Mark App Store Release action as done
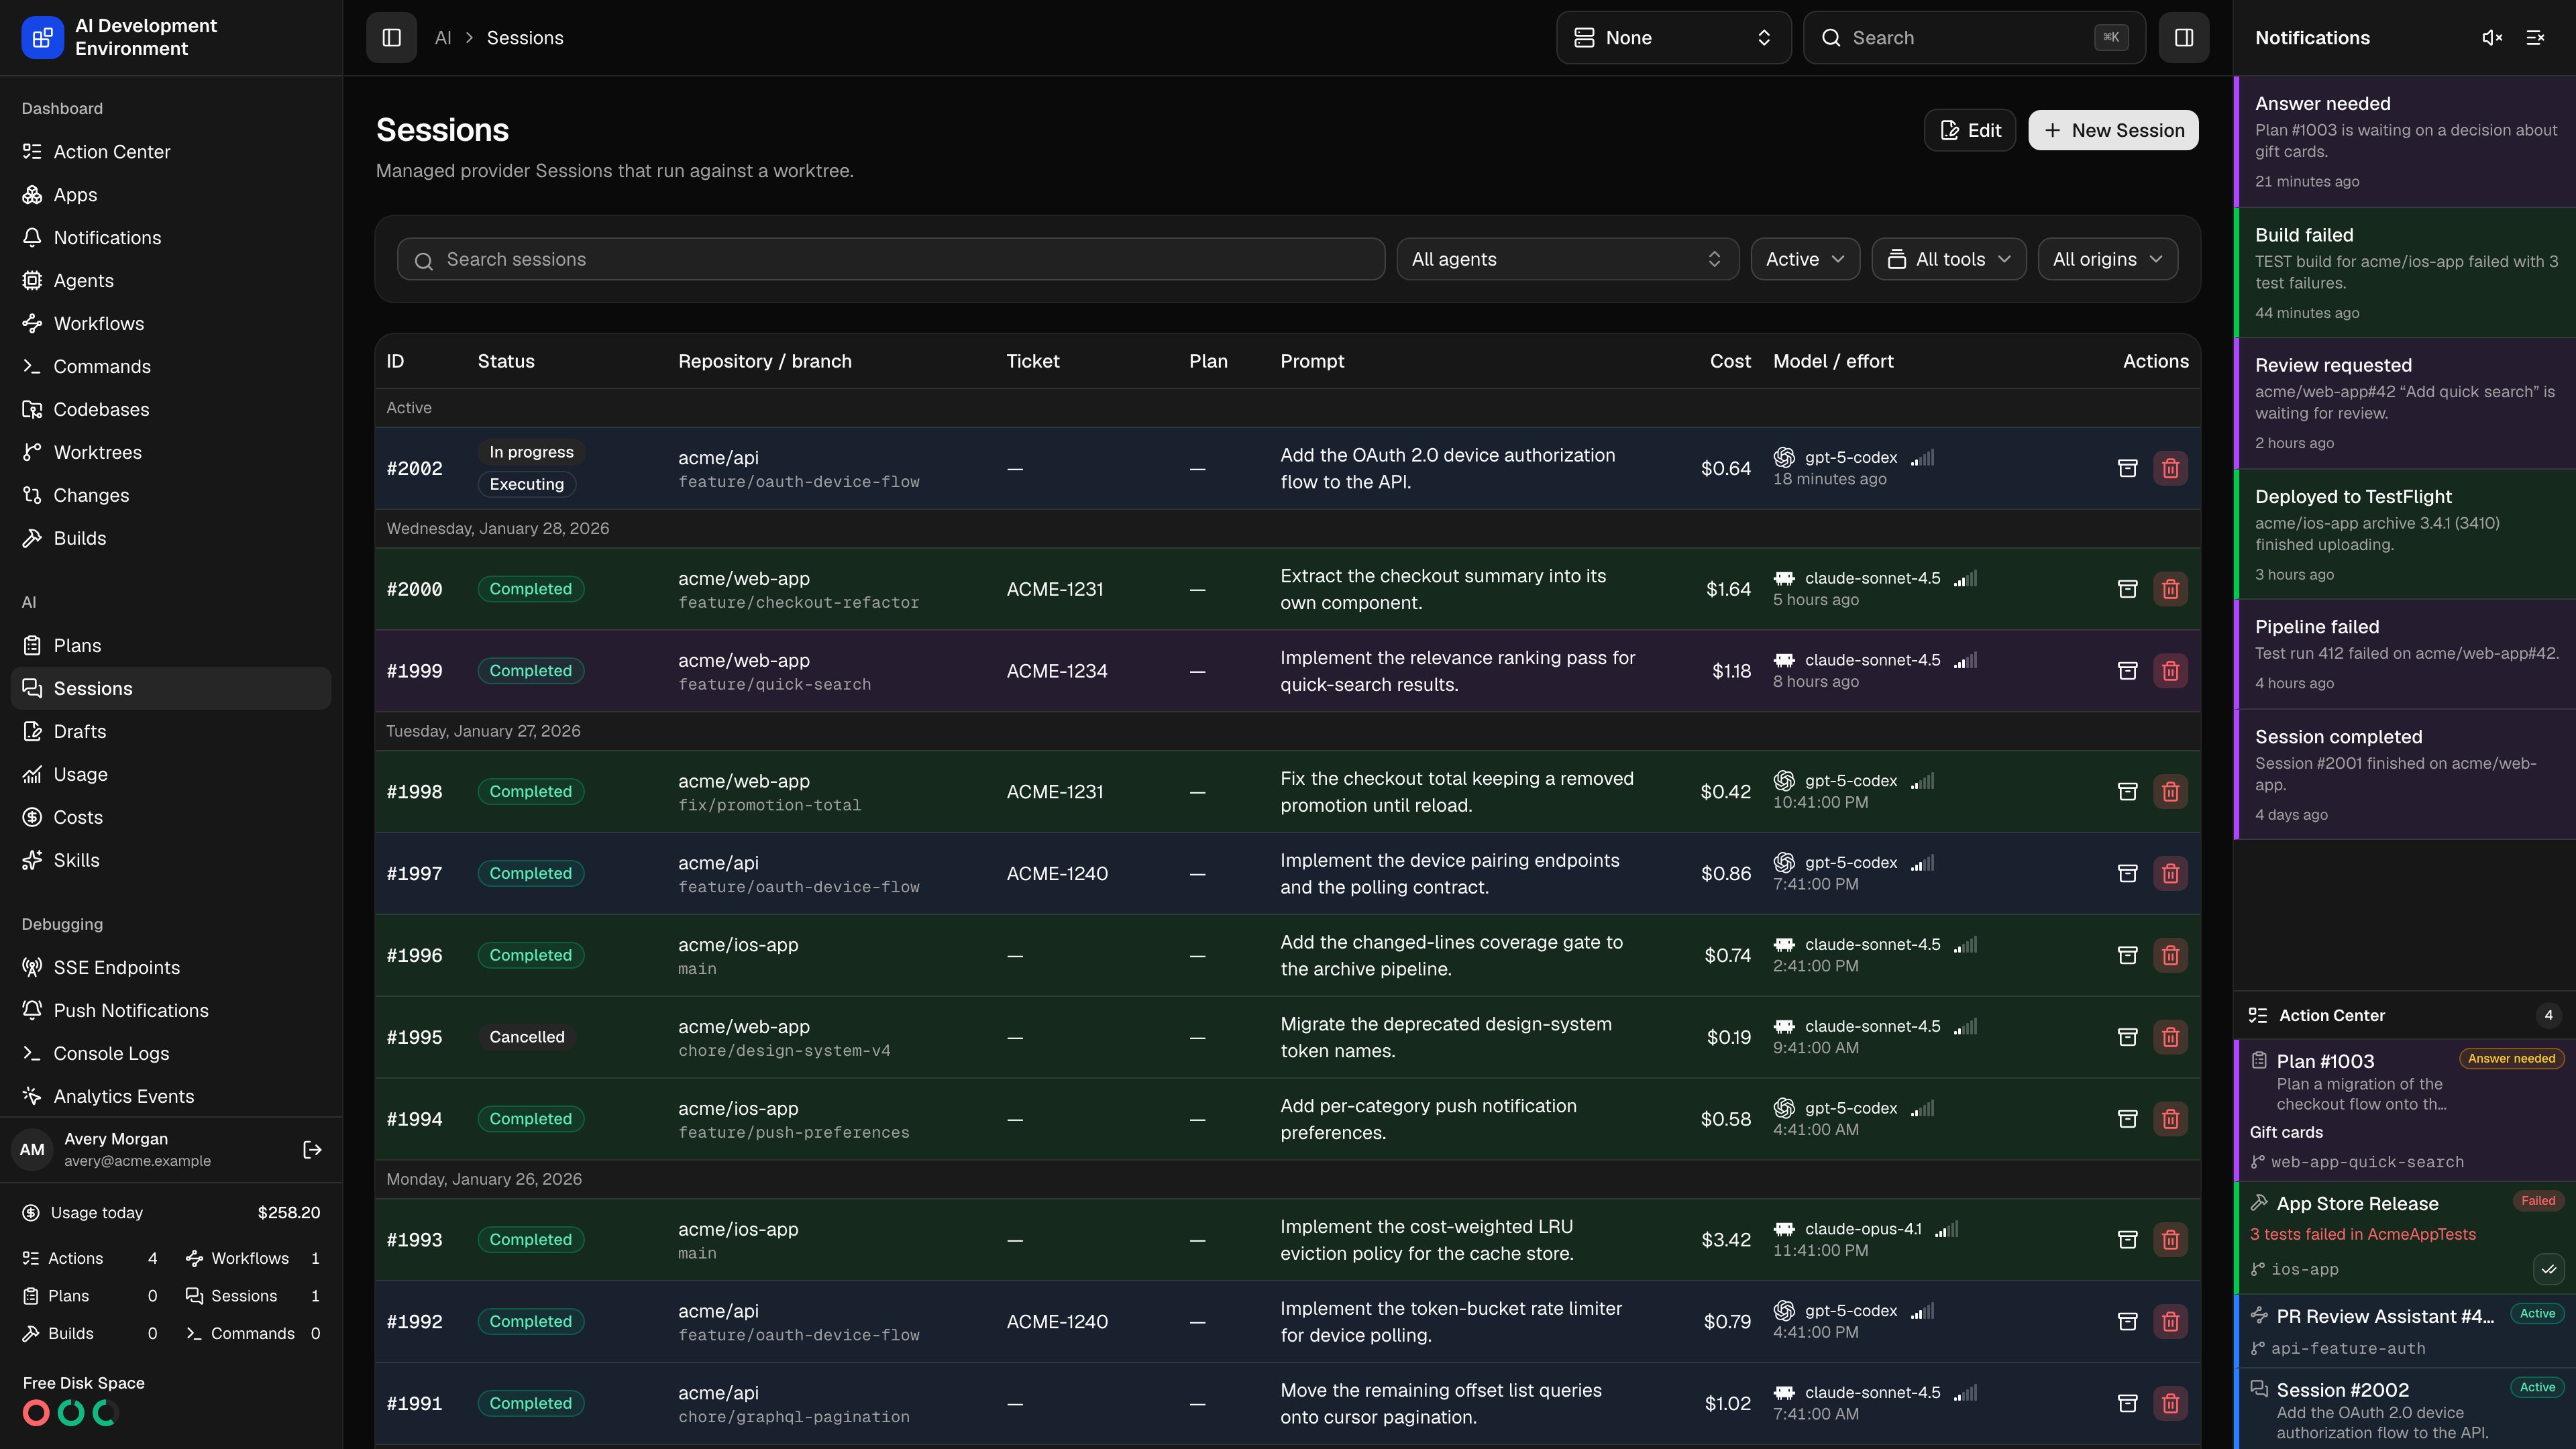This screenshot has width=2576, height=1449. [x=2549, y=1270]
